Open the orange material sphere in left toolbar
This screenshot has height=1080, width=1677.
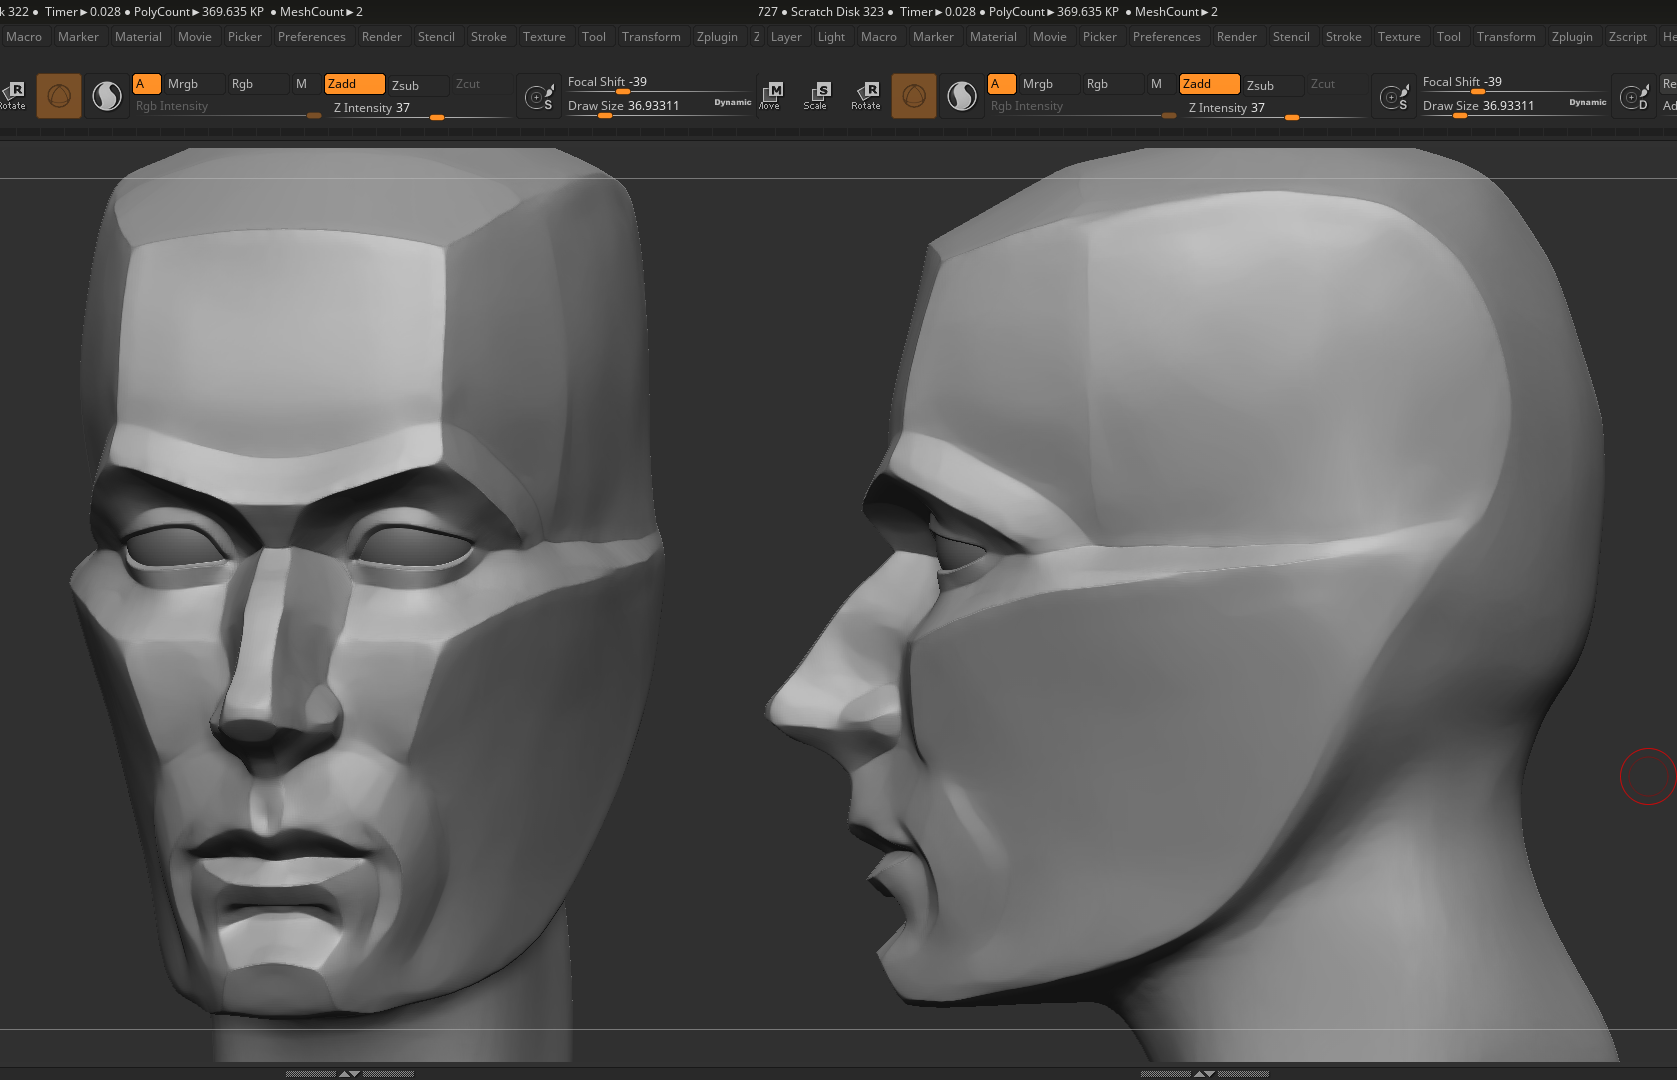pos(59,96)
